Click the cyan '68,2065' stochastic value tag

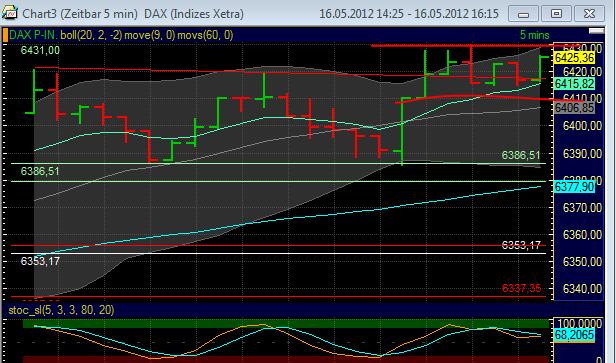click(x=574, y=336)
